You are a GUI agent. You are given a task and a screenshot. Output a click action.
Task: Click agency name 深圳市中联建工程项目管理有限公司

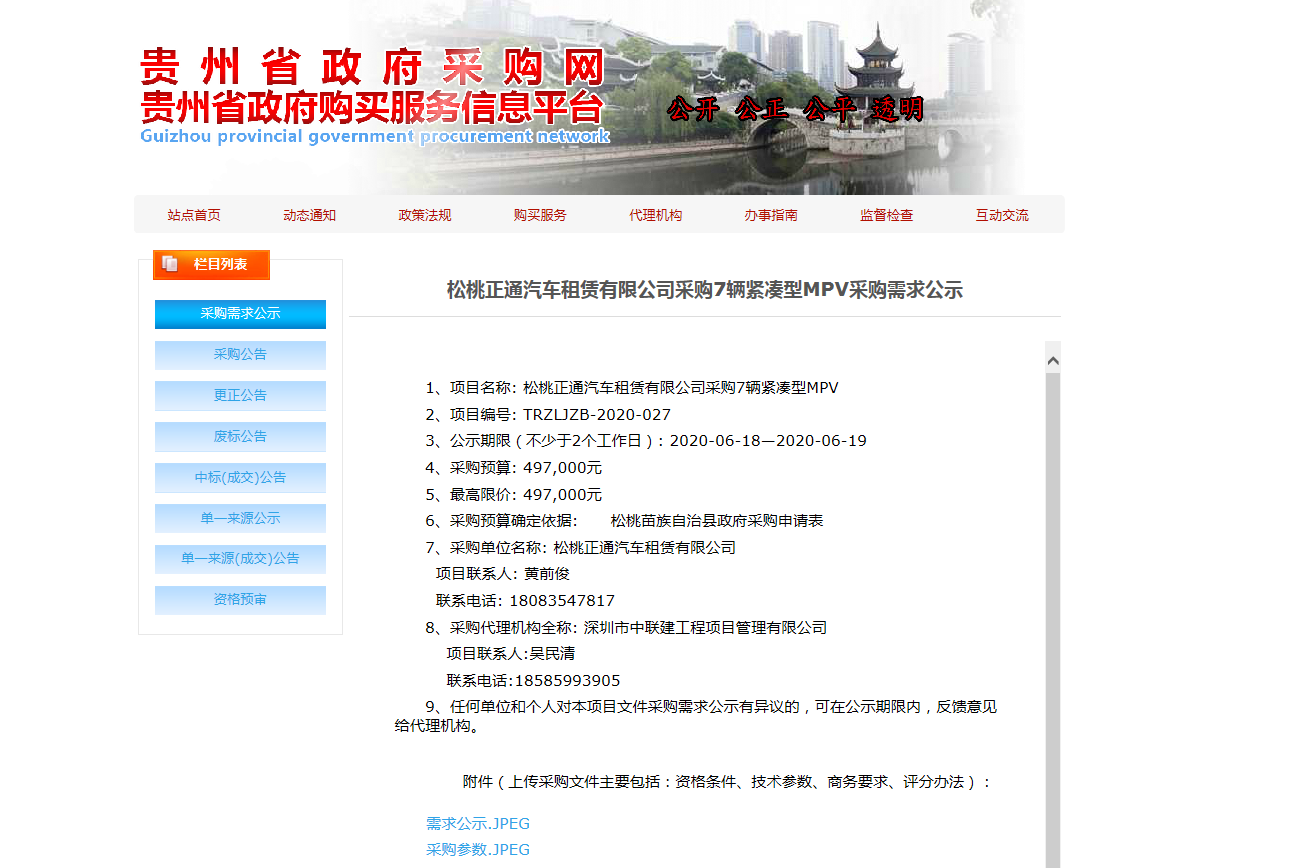[x=705, y=628]
